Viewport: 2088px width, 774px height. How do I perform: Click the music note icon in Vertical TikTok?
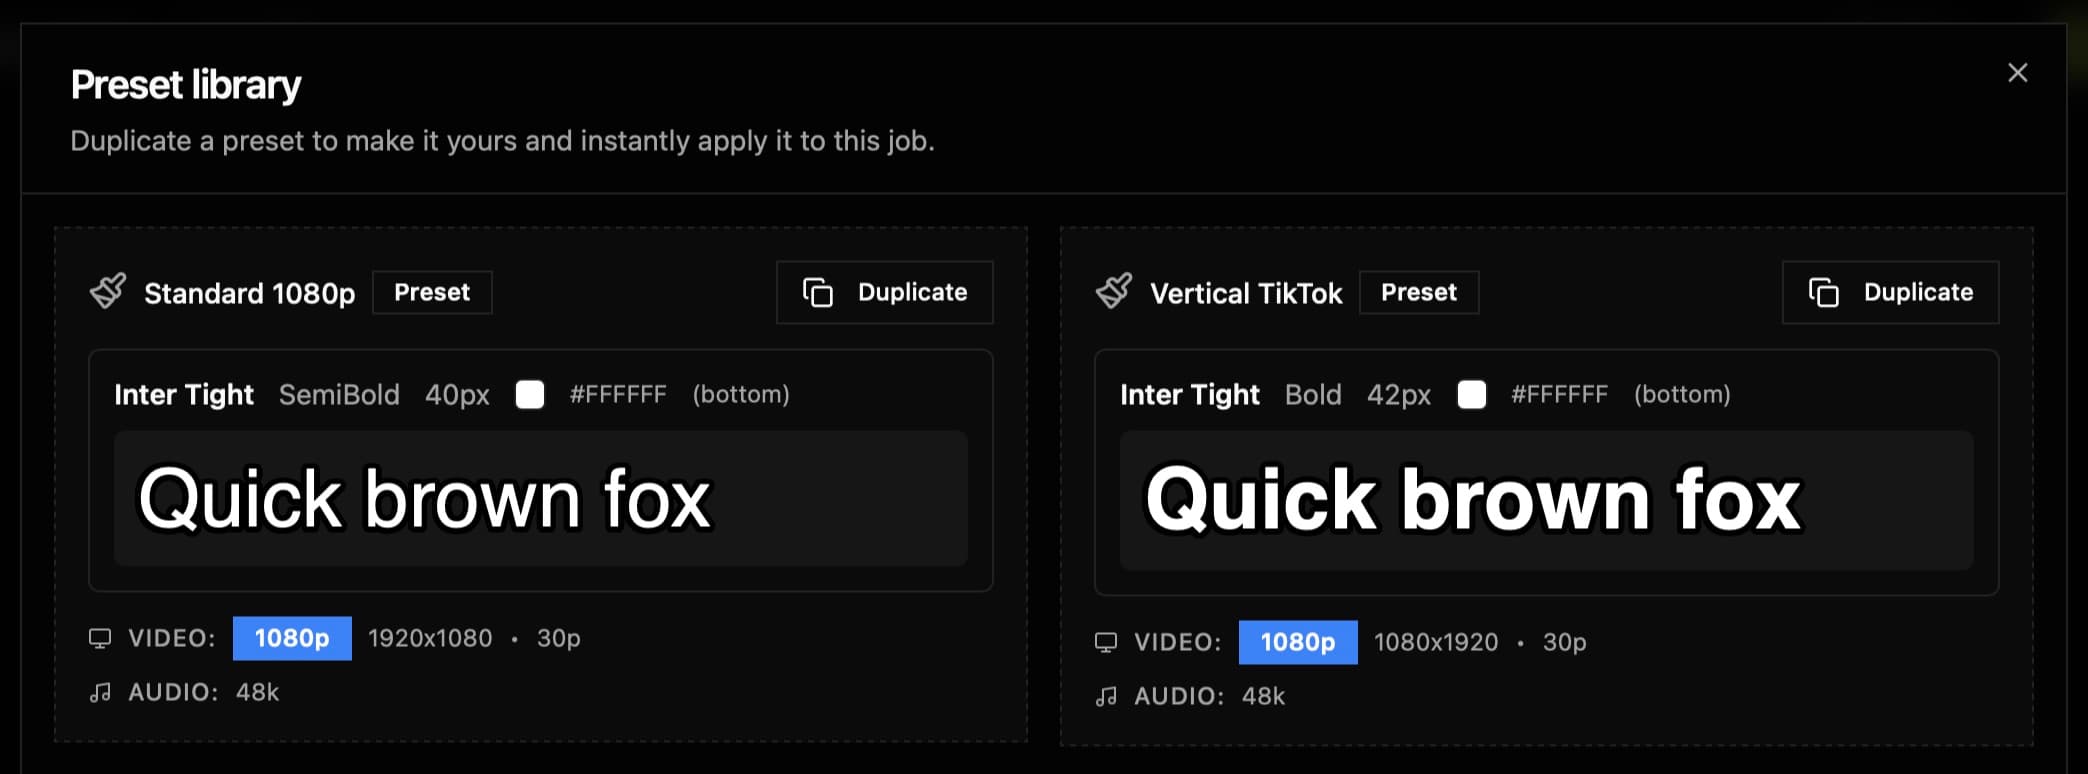(1106, 697)
